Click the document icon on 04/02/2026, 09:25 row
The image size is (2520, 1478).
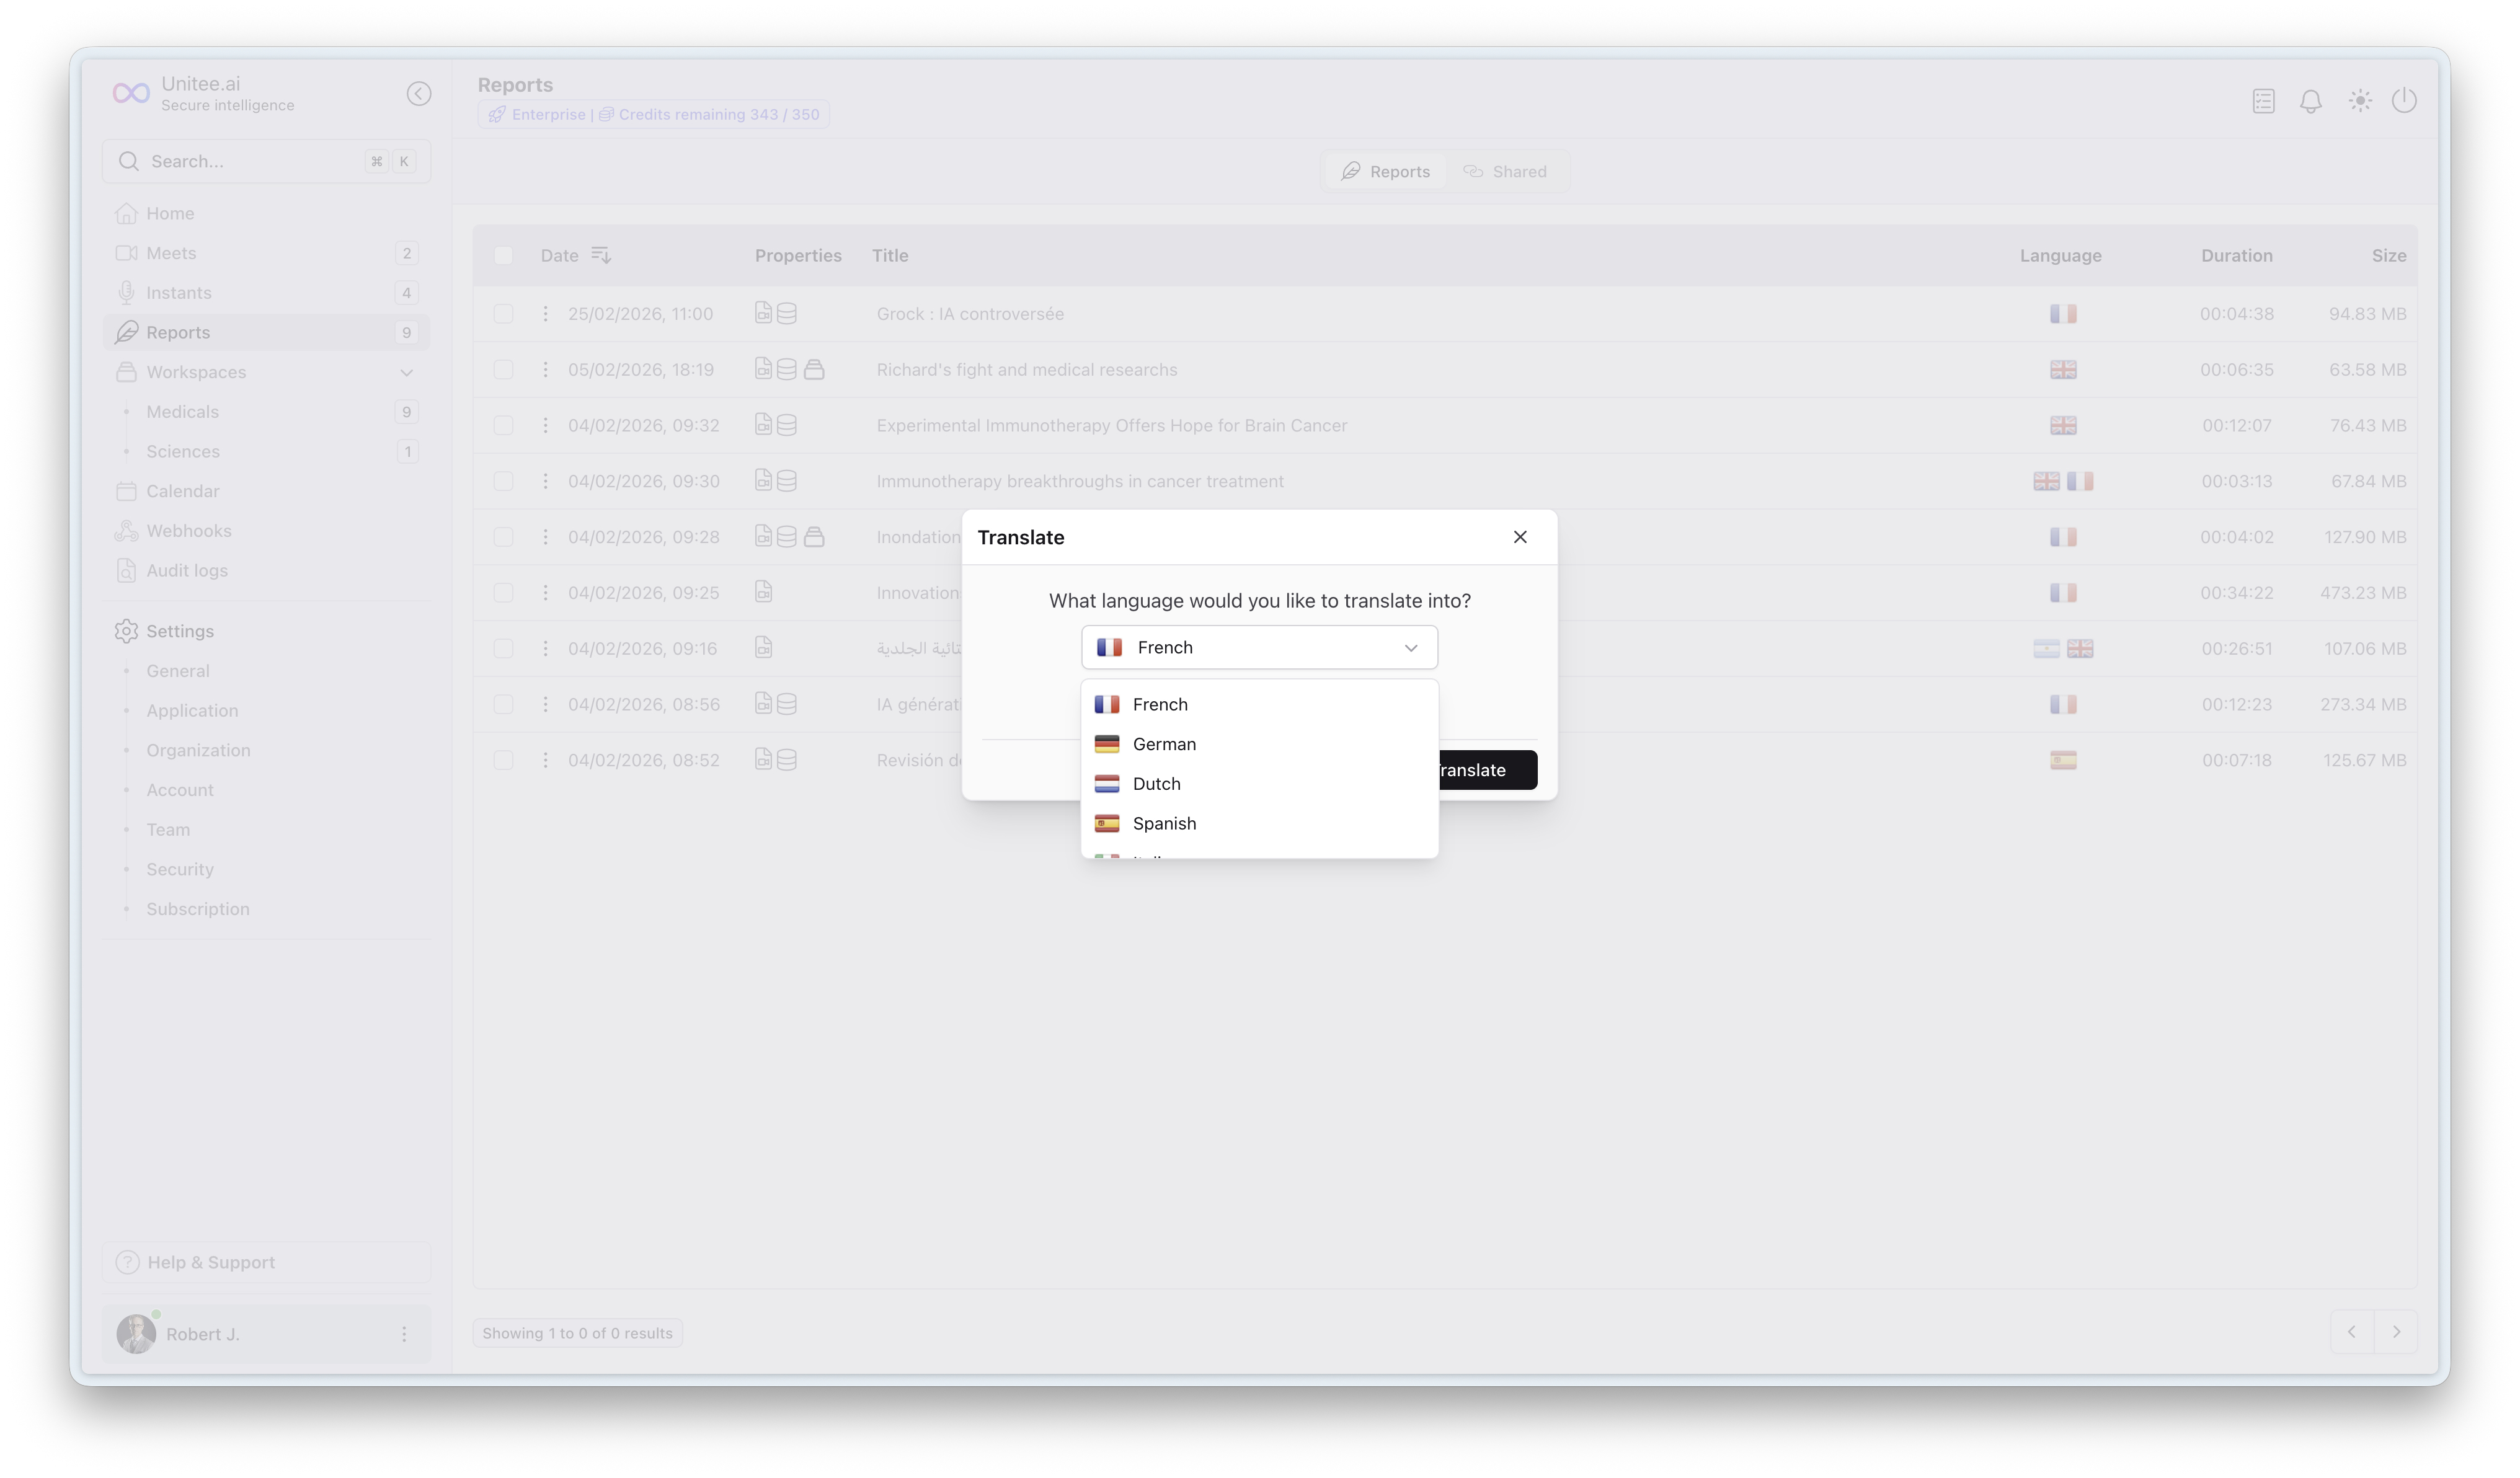click(764, 593)
